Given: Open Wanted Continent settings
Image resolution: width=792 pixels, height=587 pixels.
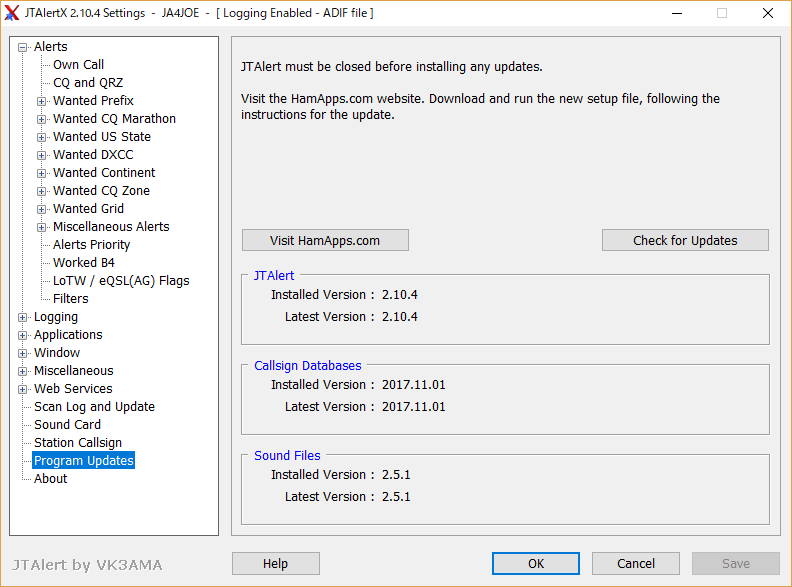Looking at the screenshot, I should coord(104,173).
